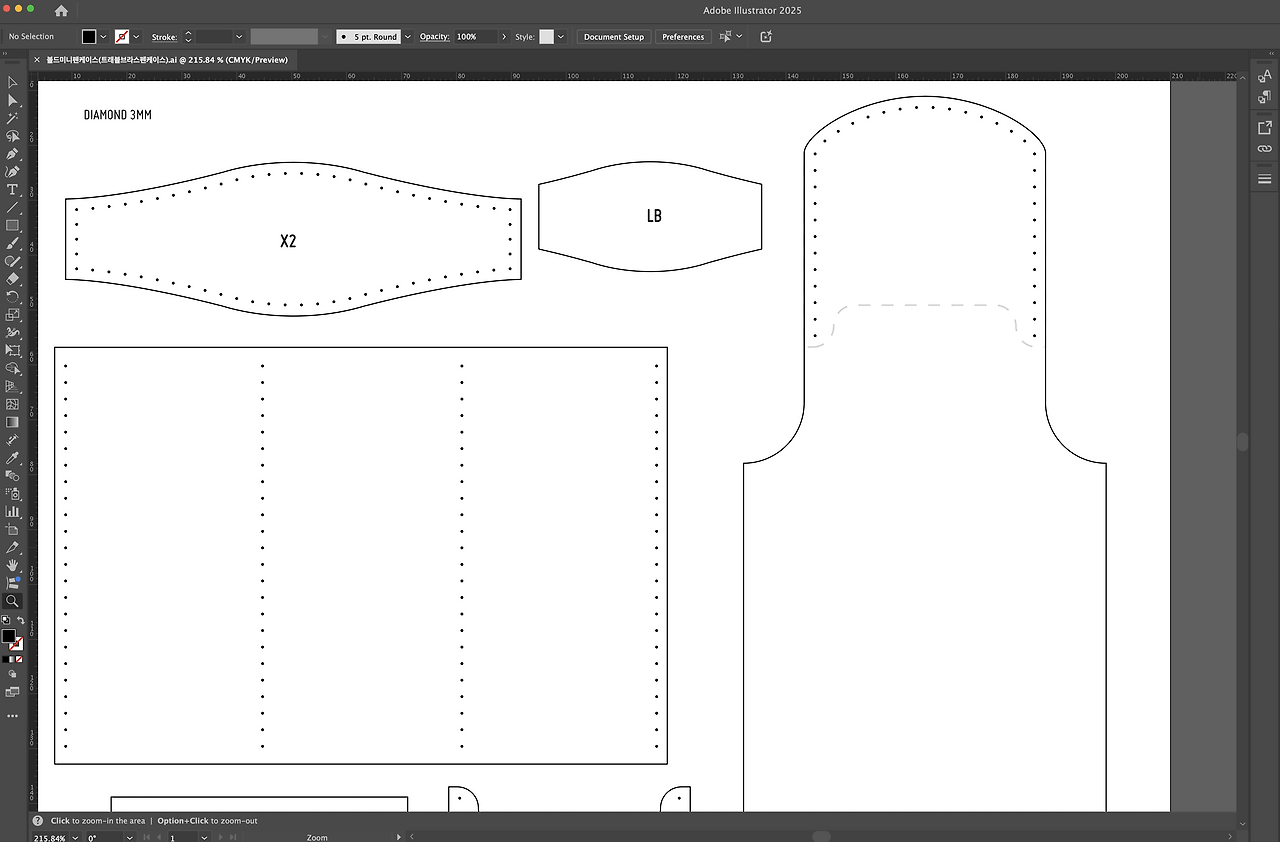
Task: Click the Stroke panel label link
Action: (x=164, y=37)
